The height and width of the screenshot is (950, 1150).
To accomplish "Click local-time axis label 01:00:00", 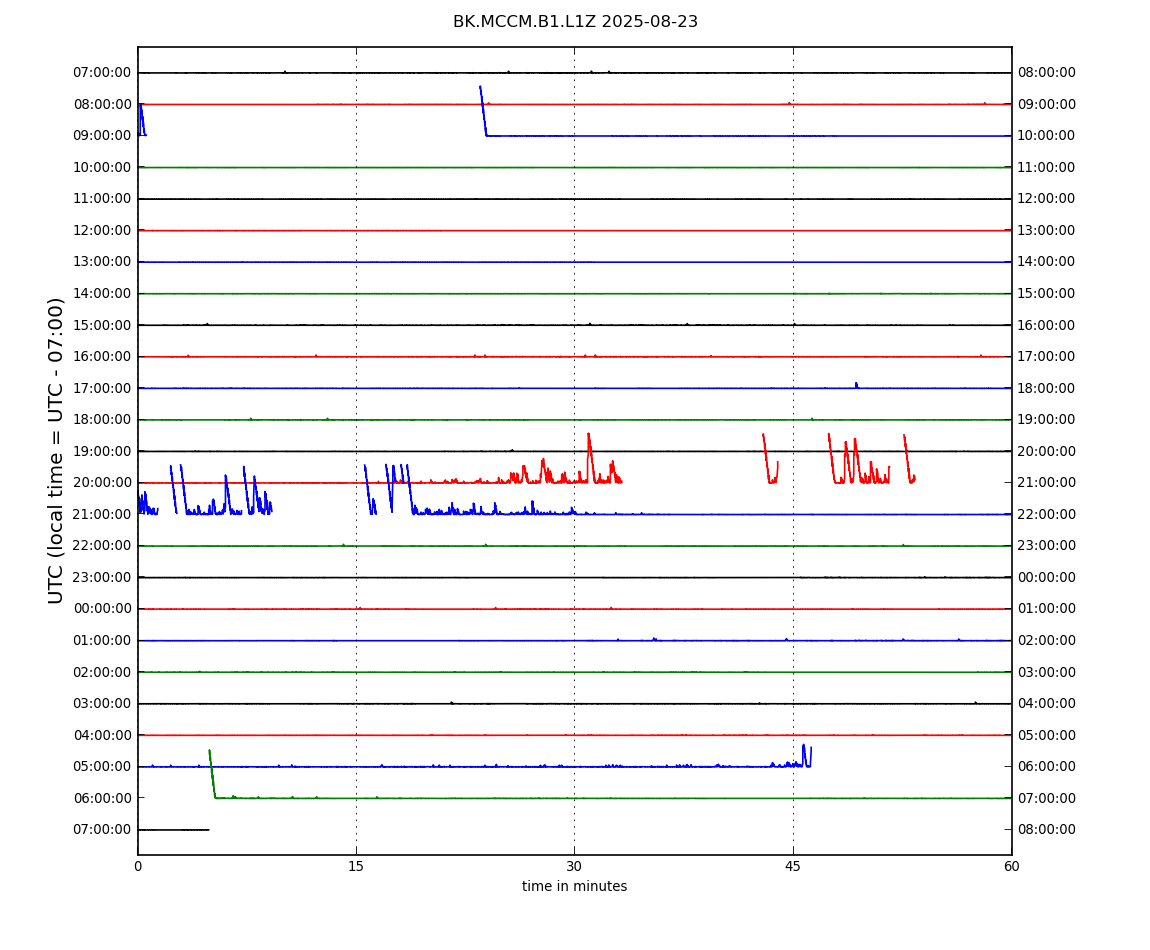I will coord(1047,609).
